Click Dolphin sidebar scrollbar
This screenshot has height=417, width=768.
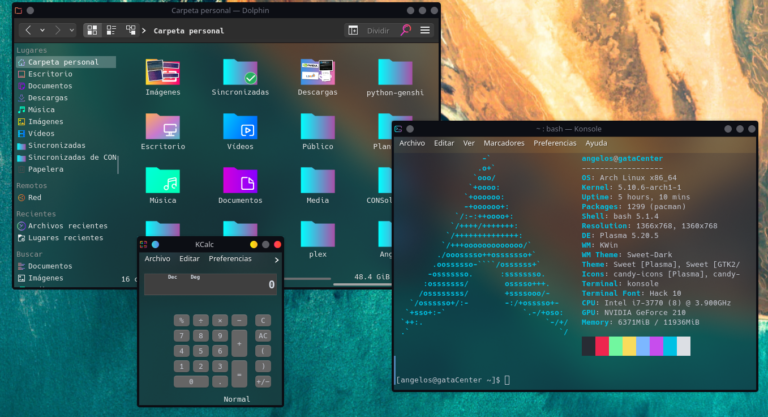point(118,164)
